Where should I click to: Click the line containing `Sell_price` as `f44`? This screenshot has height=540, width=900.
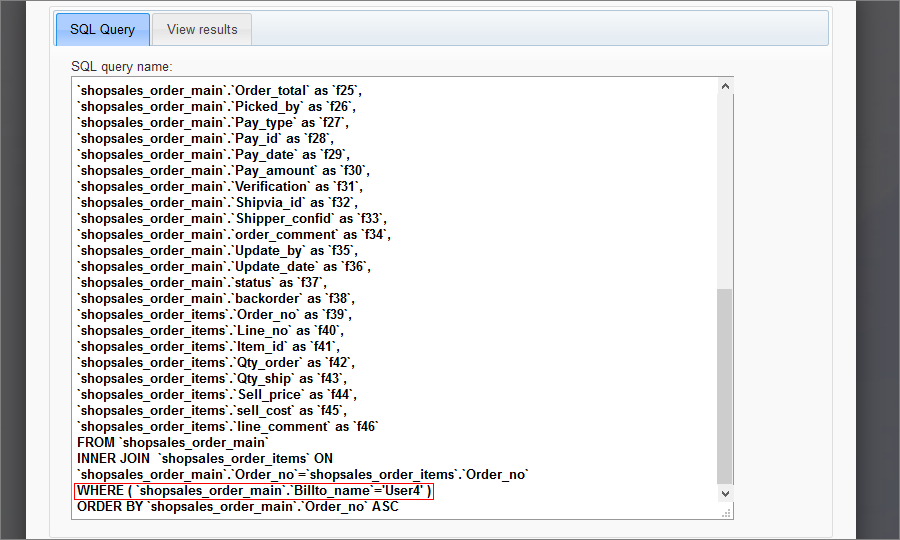[x=218, y=395]
